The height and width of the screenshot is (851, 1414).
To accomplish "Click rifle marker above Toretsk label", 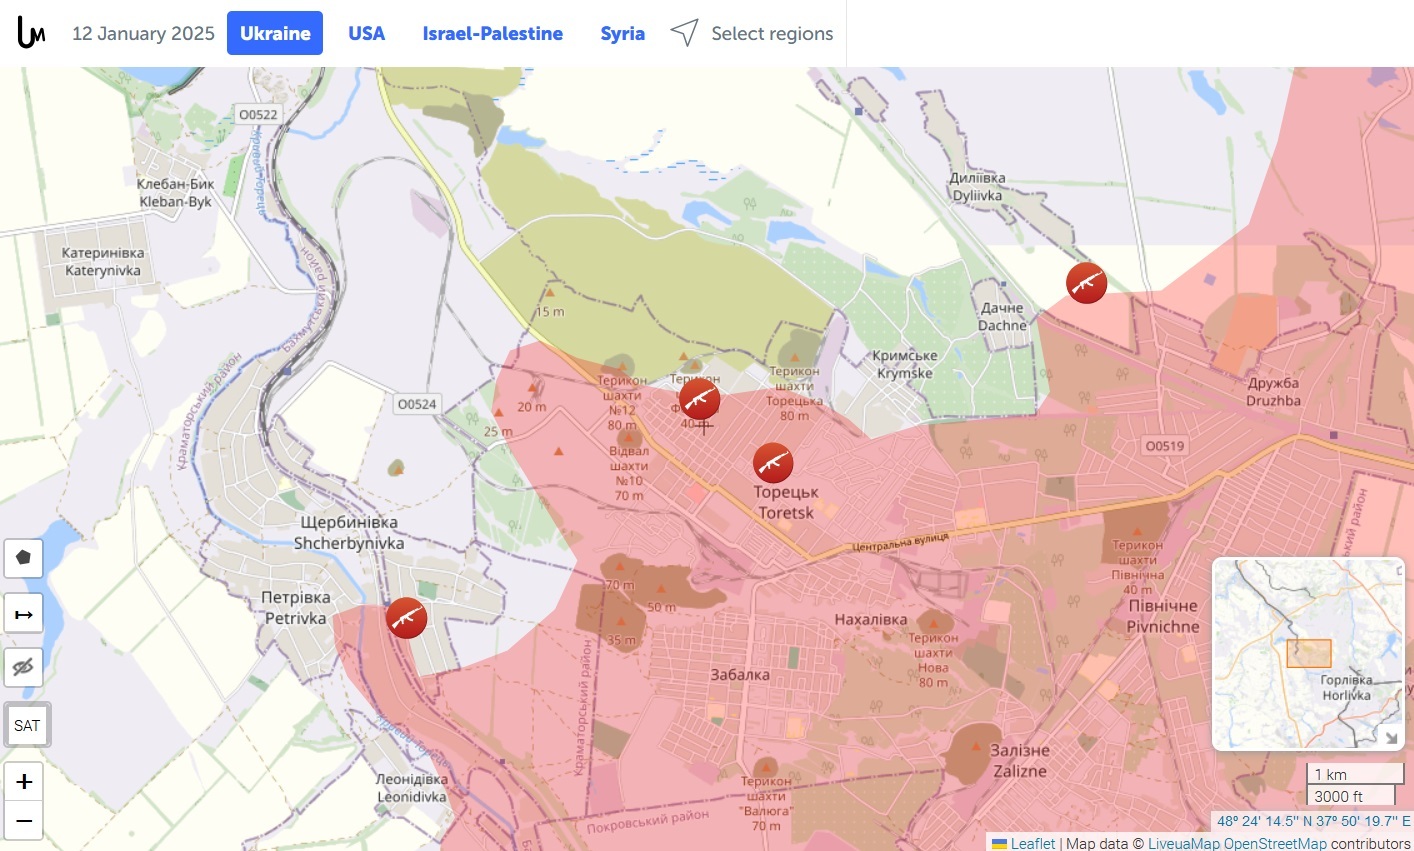I will (772, 462).
